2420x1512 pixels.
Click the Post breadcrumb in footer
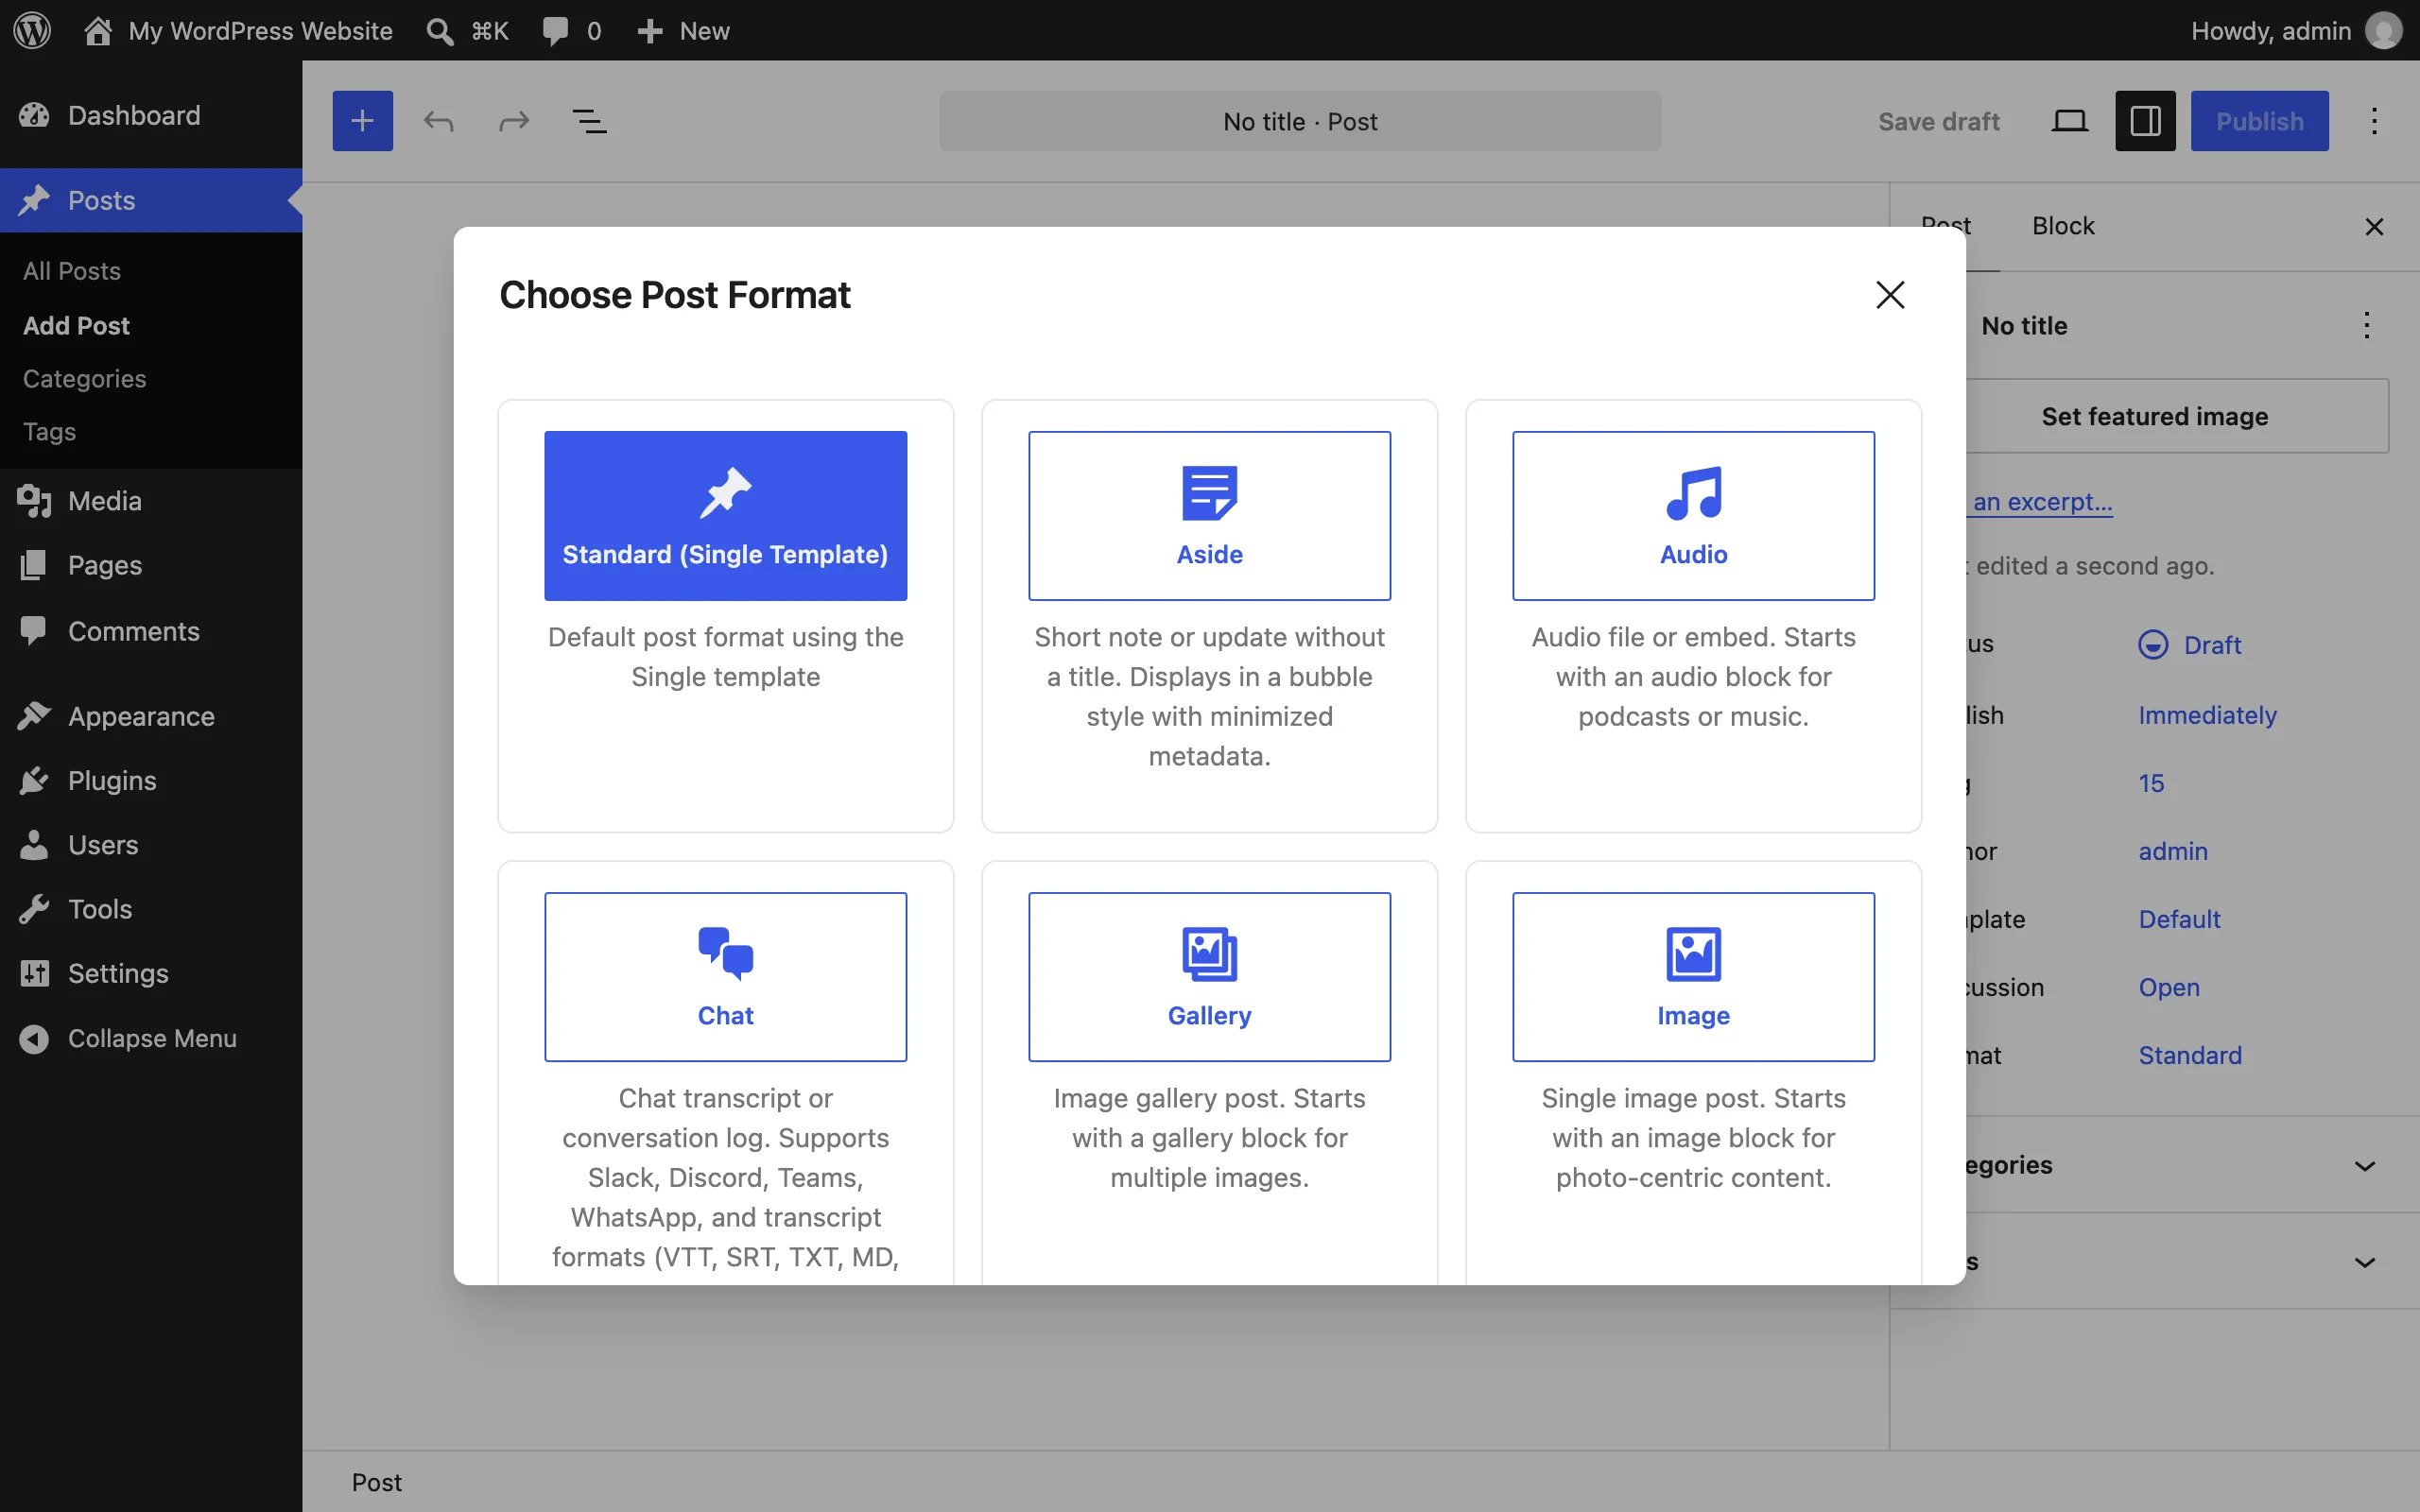click(x=376, y=1482)
